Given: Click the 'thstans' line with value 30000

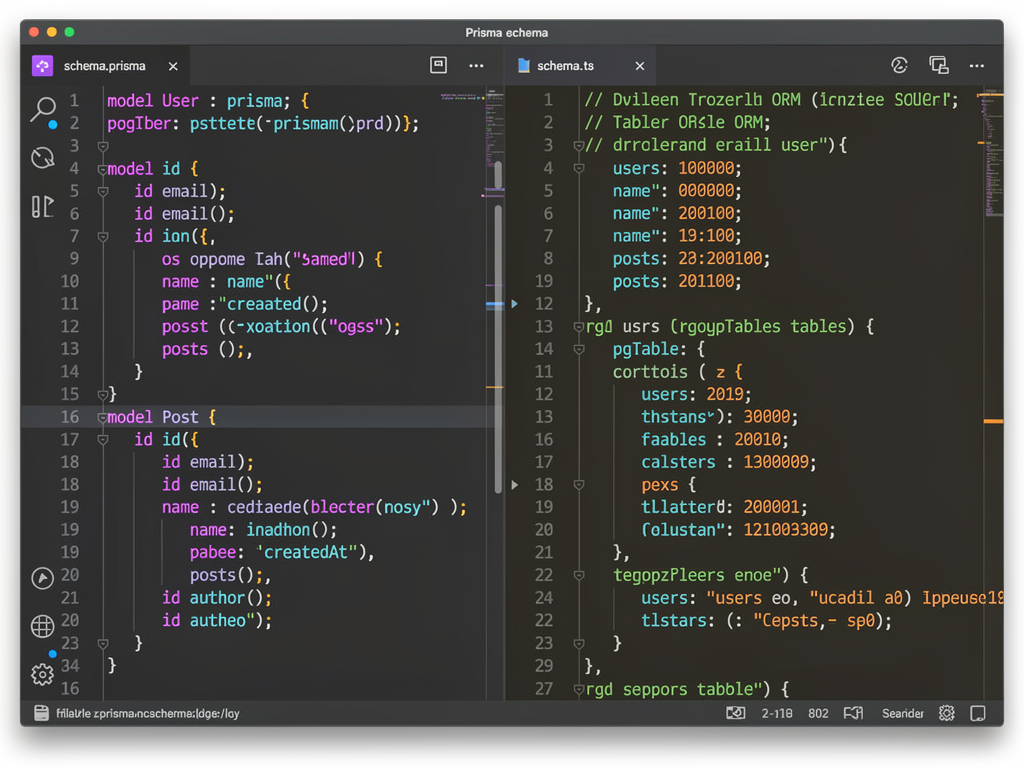Looking at the screenshot, I should pyautogui.click(x=719, y=417).
